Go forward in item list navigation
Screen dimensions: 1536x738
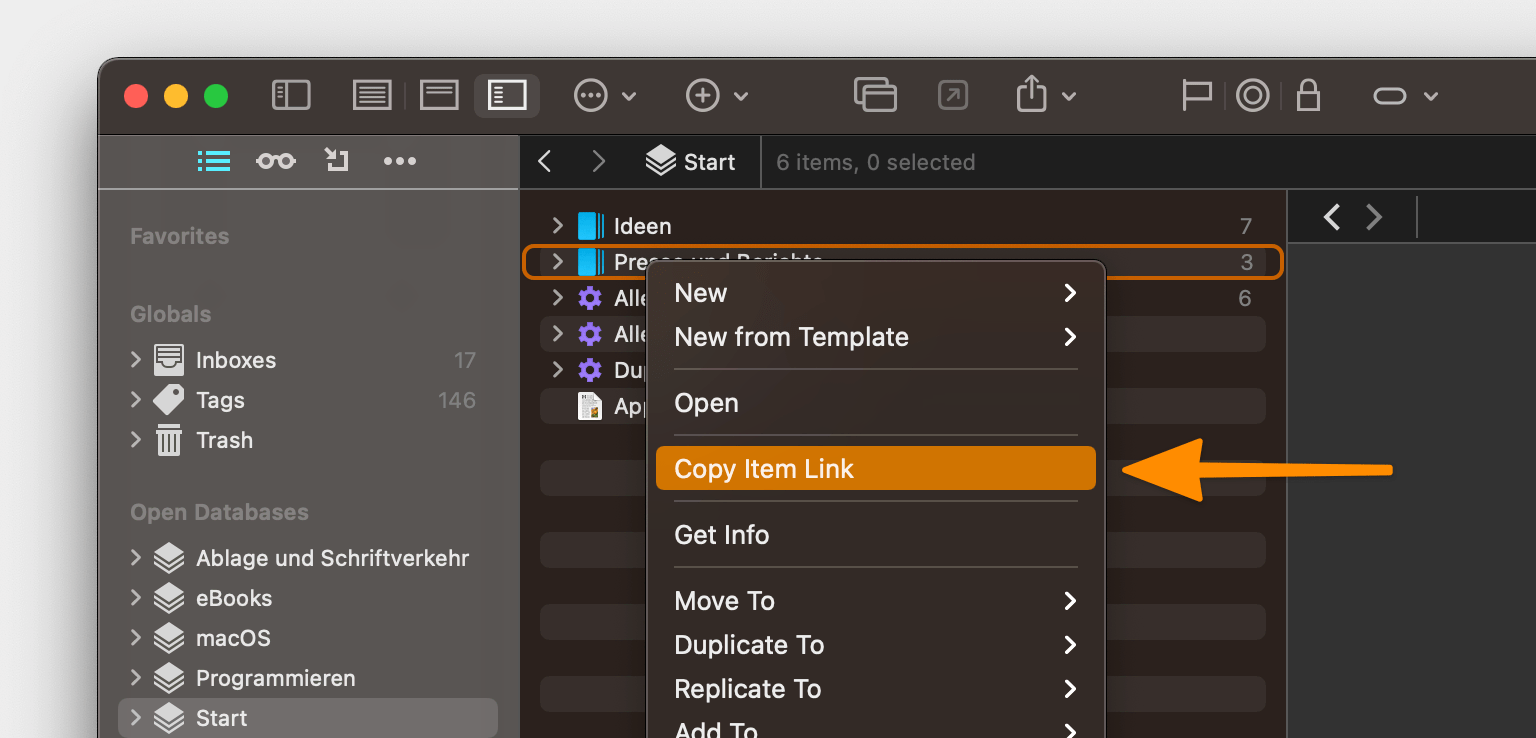coord(599,161)
